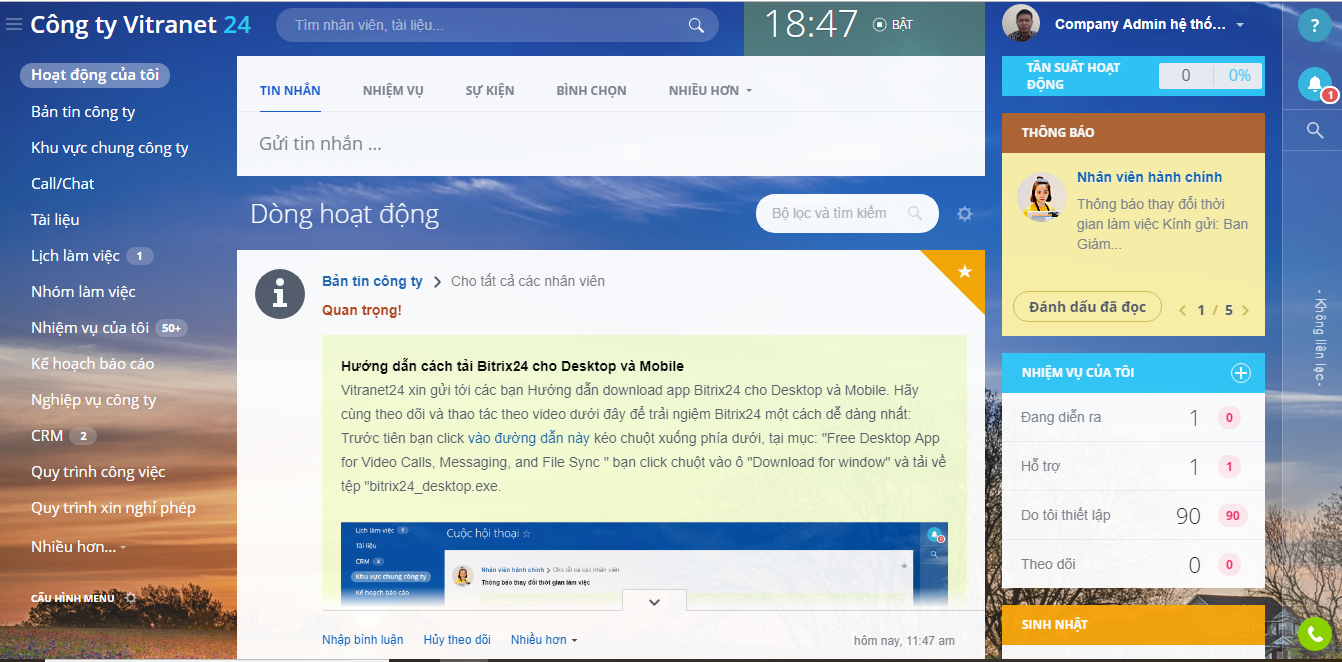Click the Đang diễn ra task row

click(1133, 417)
